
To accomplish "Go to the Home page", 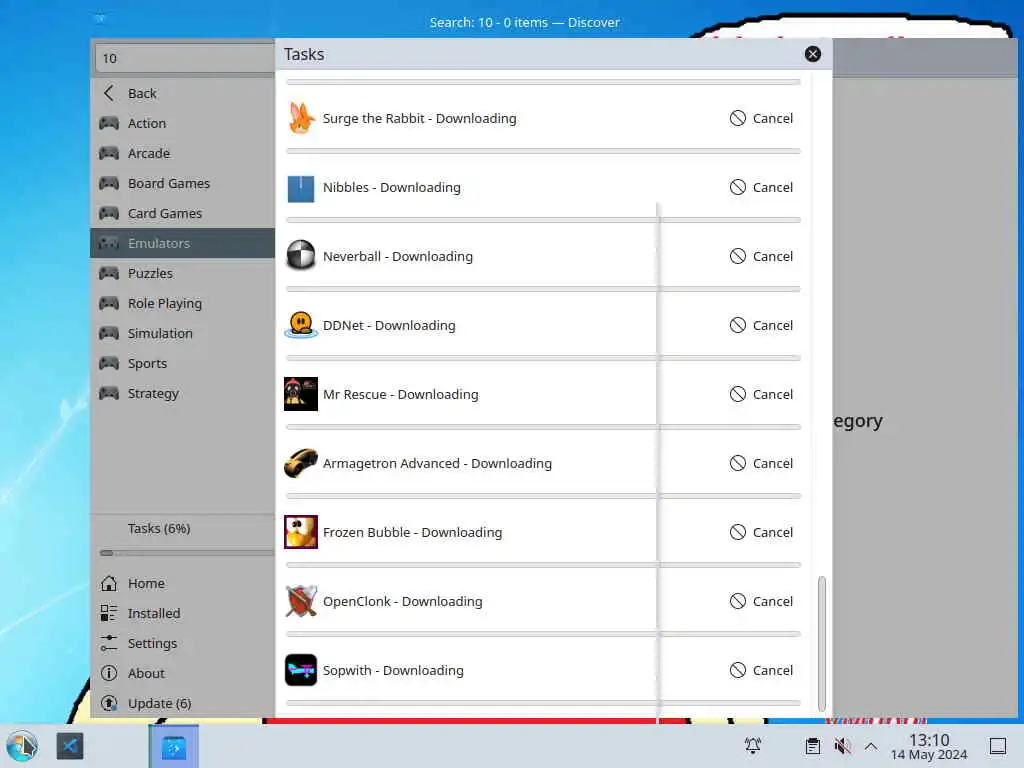I will (183, 583).
